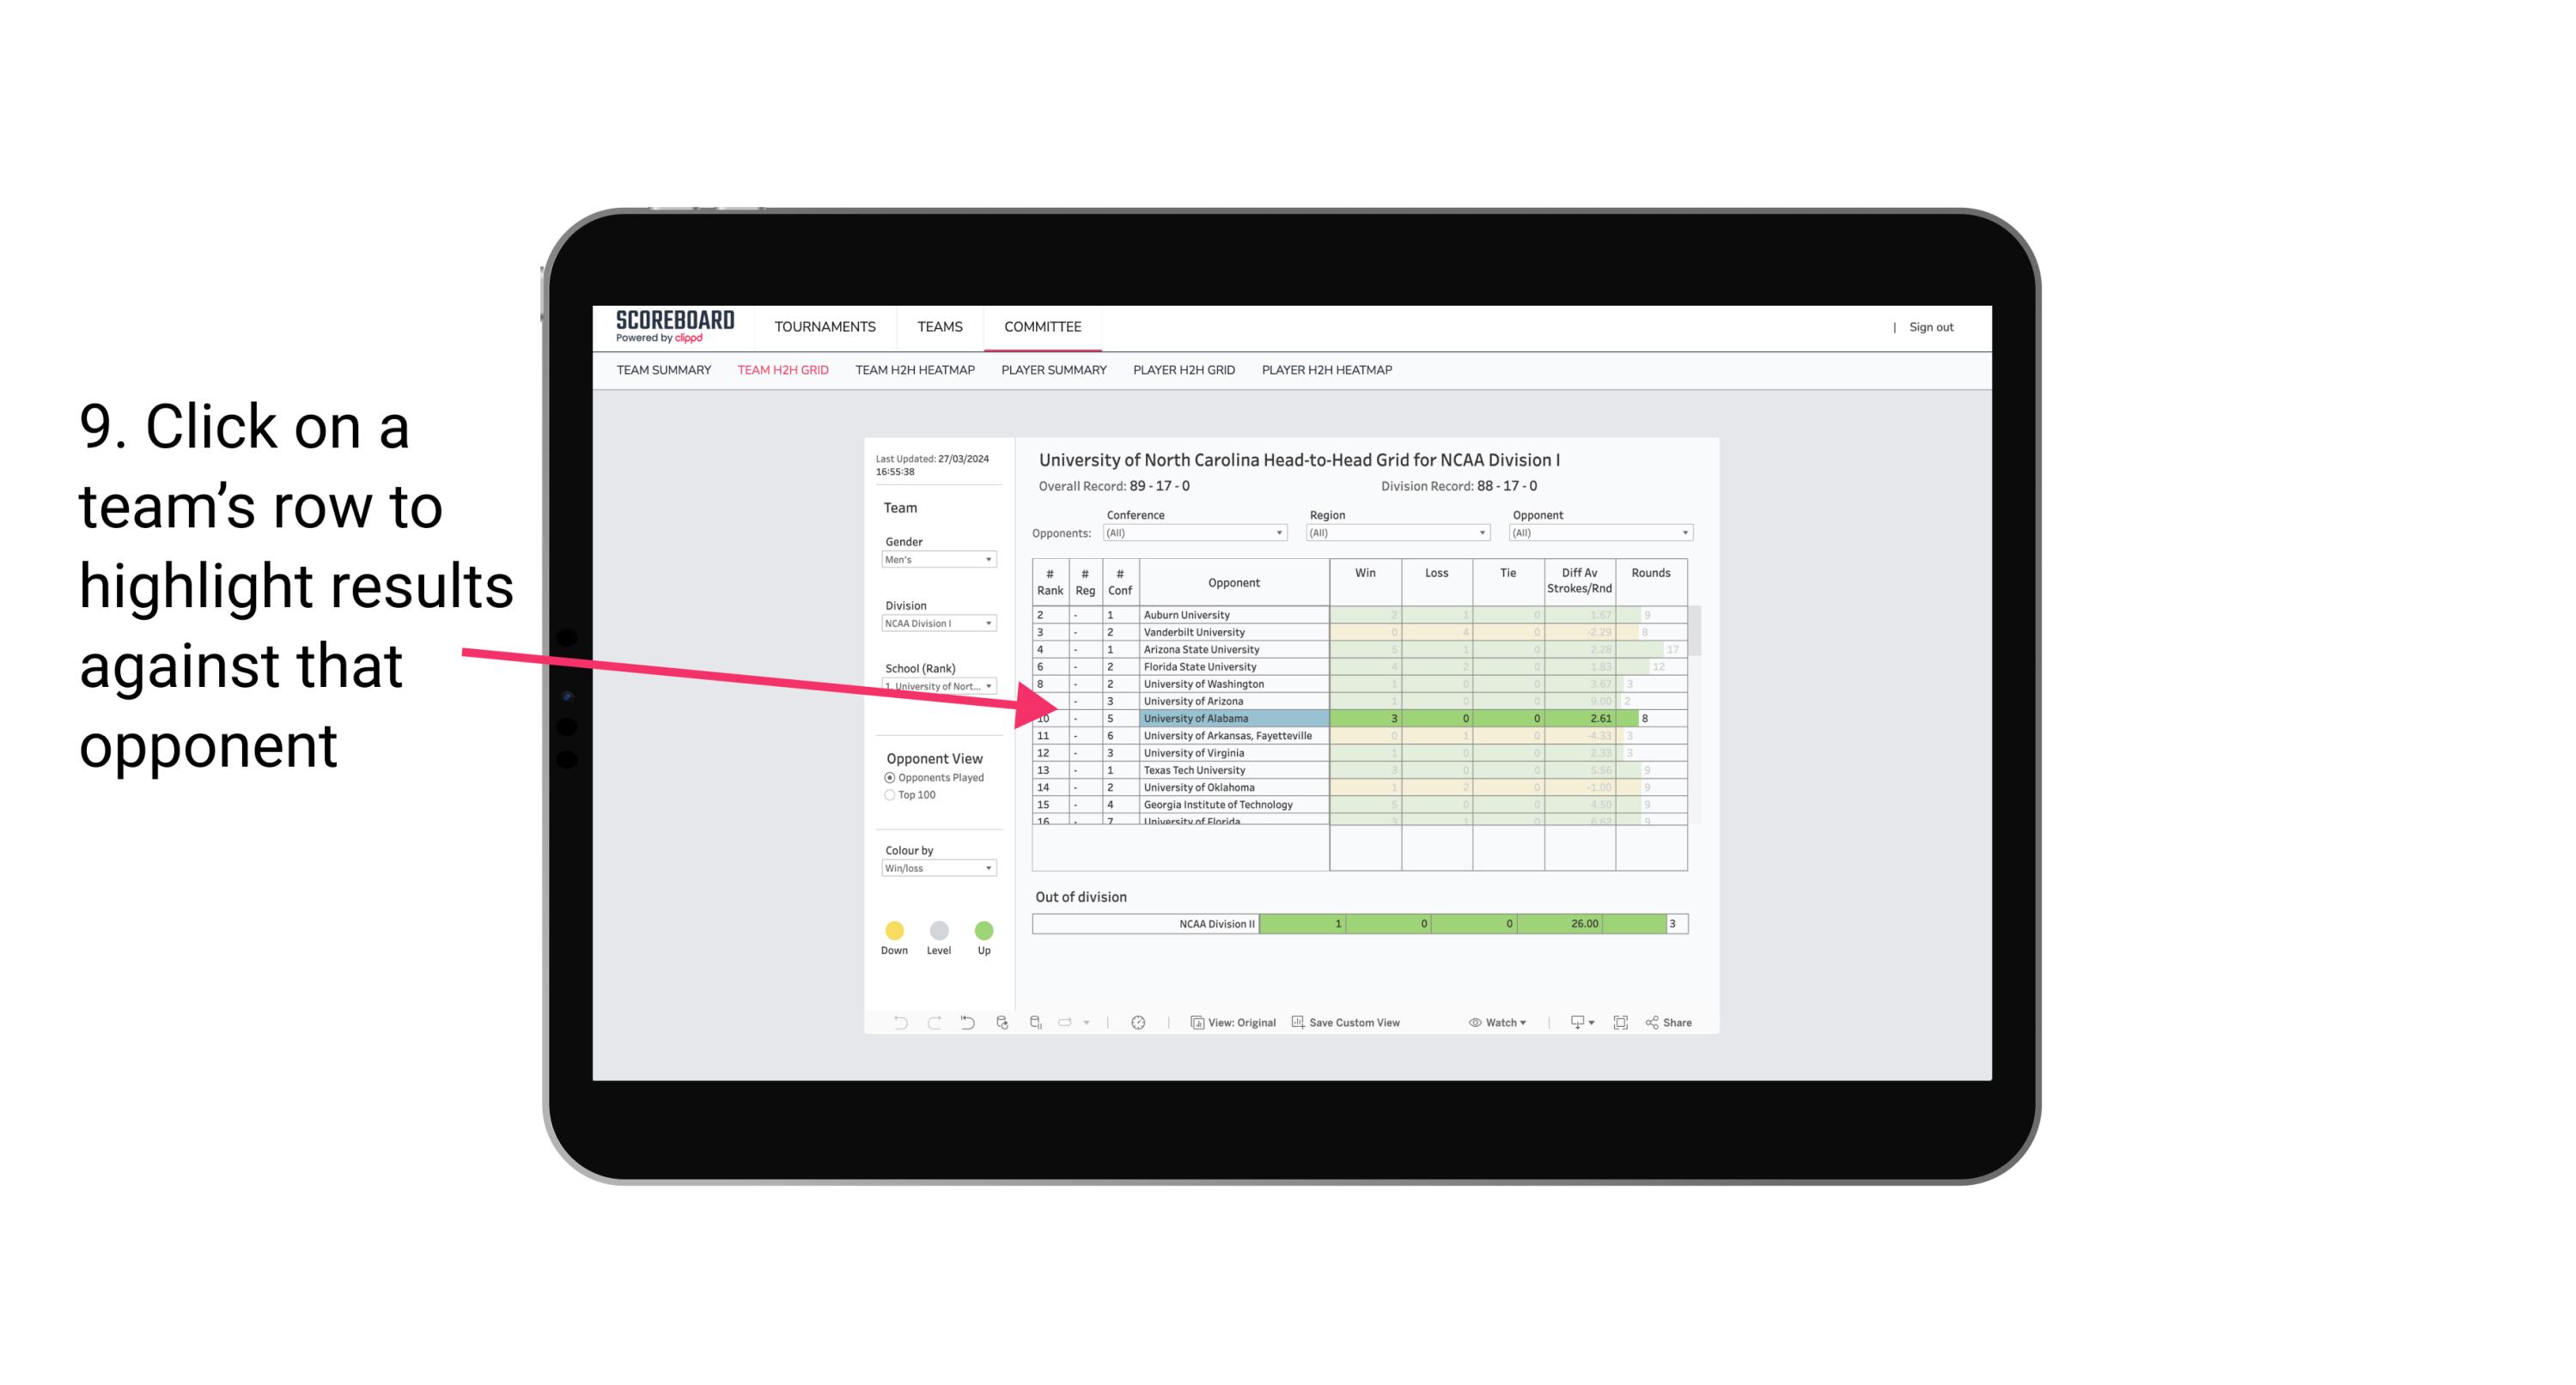Click the fullscreen expand icon
The width and height of the screenshot is (2576, 1385).
pos(1621,1024)
